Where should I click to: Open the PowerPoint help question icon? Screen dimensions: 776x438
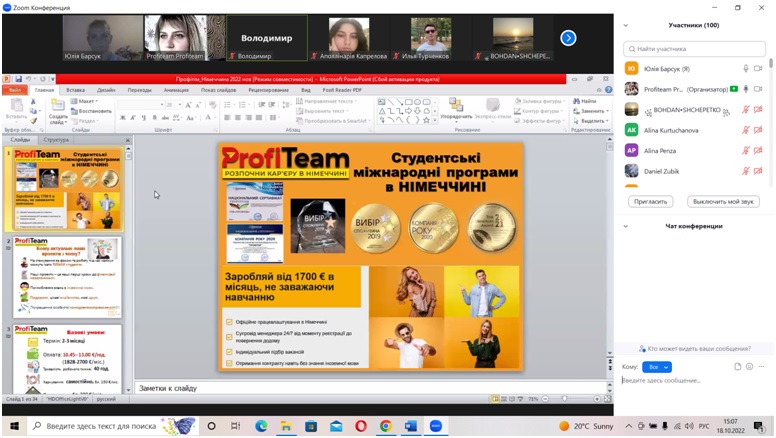tap(608, 90)
